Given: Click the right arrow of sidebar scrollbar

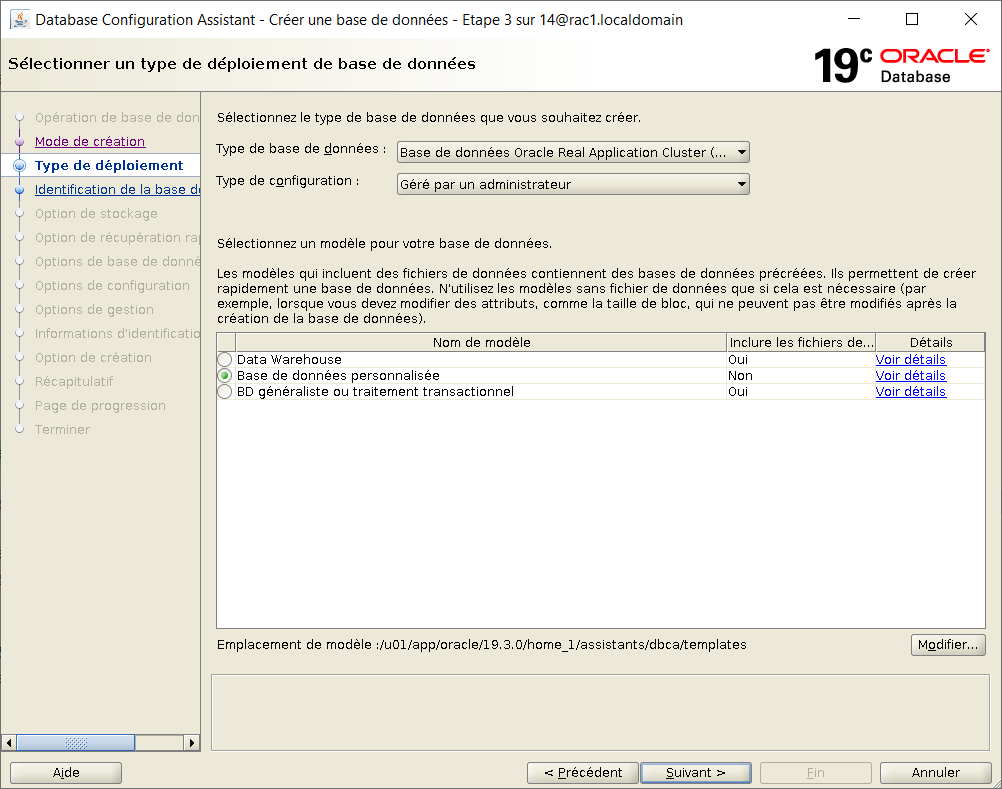Looking at the screenshot, I should (192, 742).
